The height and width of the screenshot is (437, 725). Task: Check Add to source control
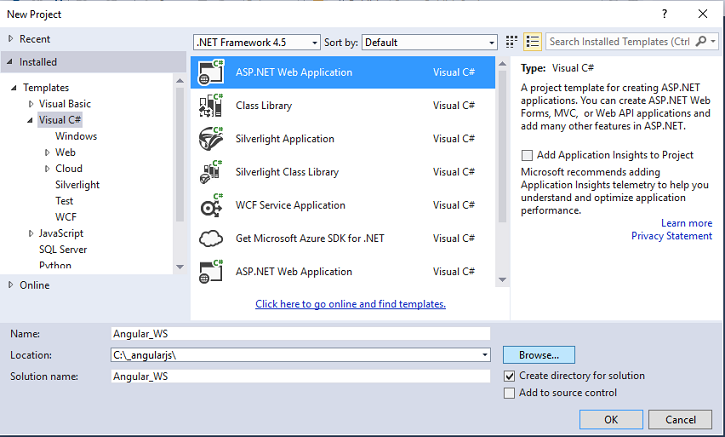[x=509, y=393]
